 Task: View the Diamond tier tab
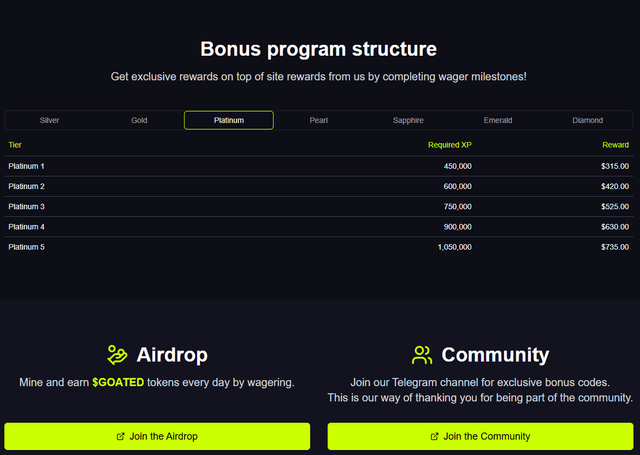[587, 120]
